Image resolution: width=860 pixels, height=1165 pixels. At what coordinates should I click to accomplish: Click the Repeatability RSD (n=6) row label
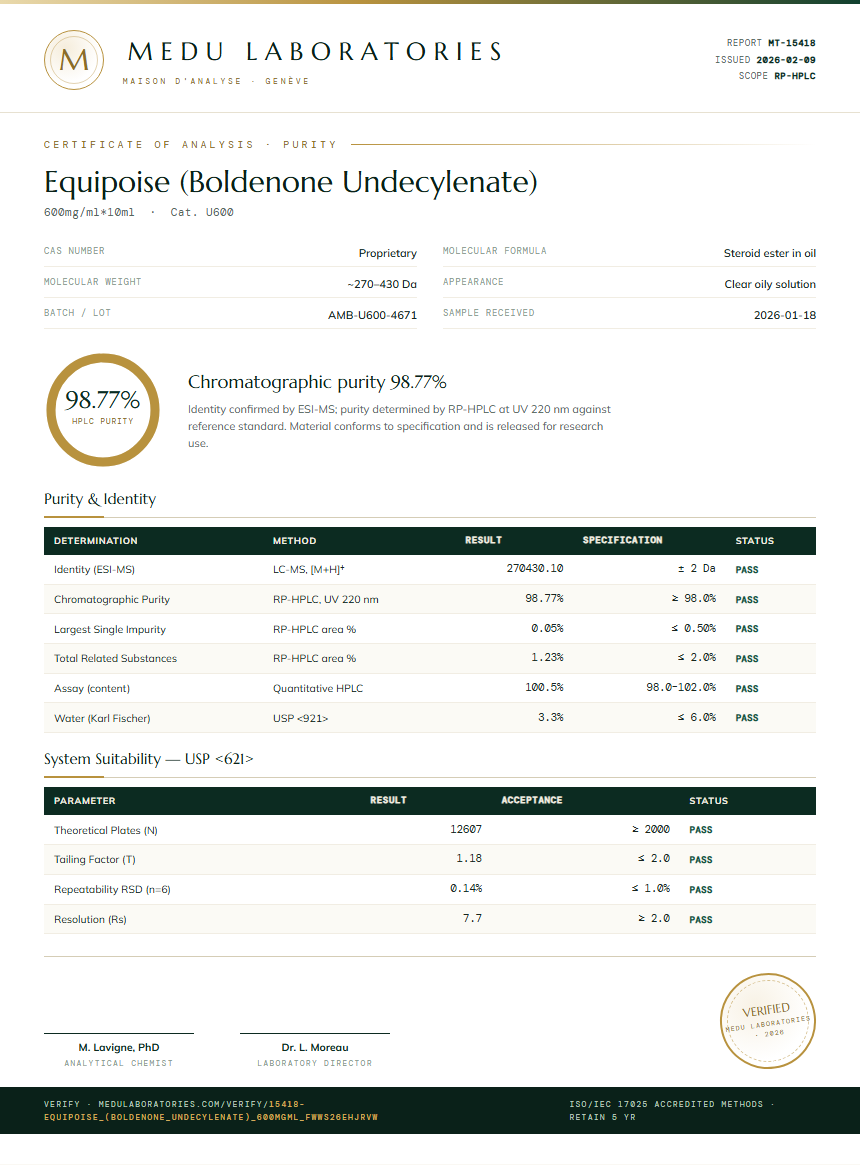click(112, 889)
